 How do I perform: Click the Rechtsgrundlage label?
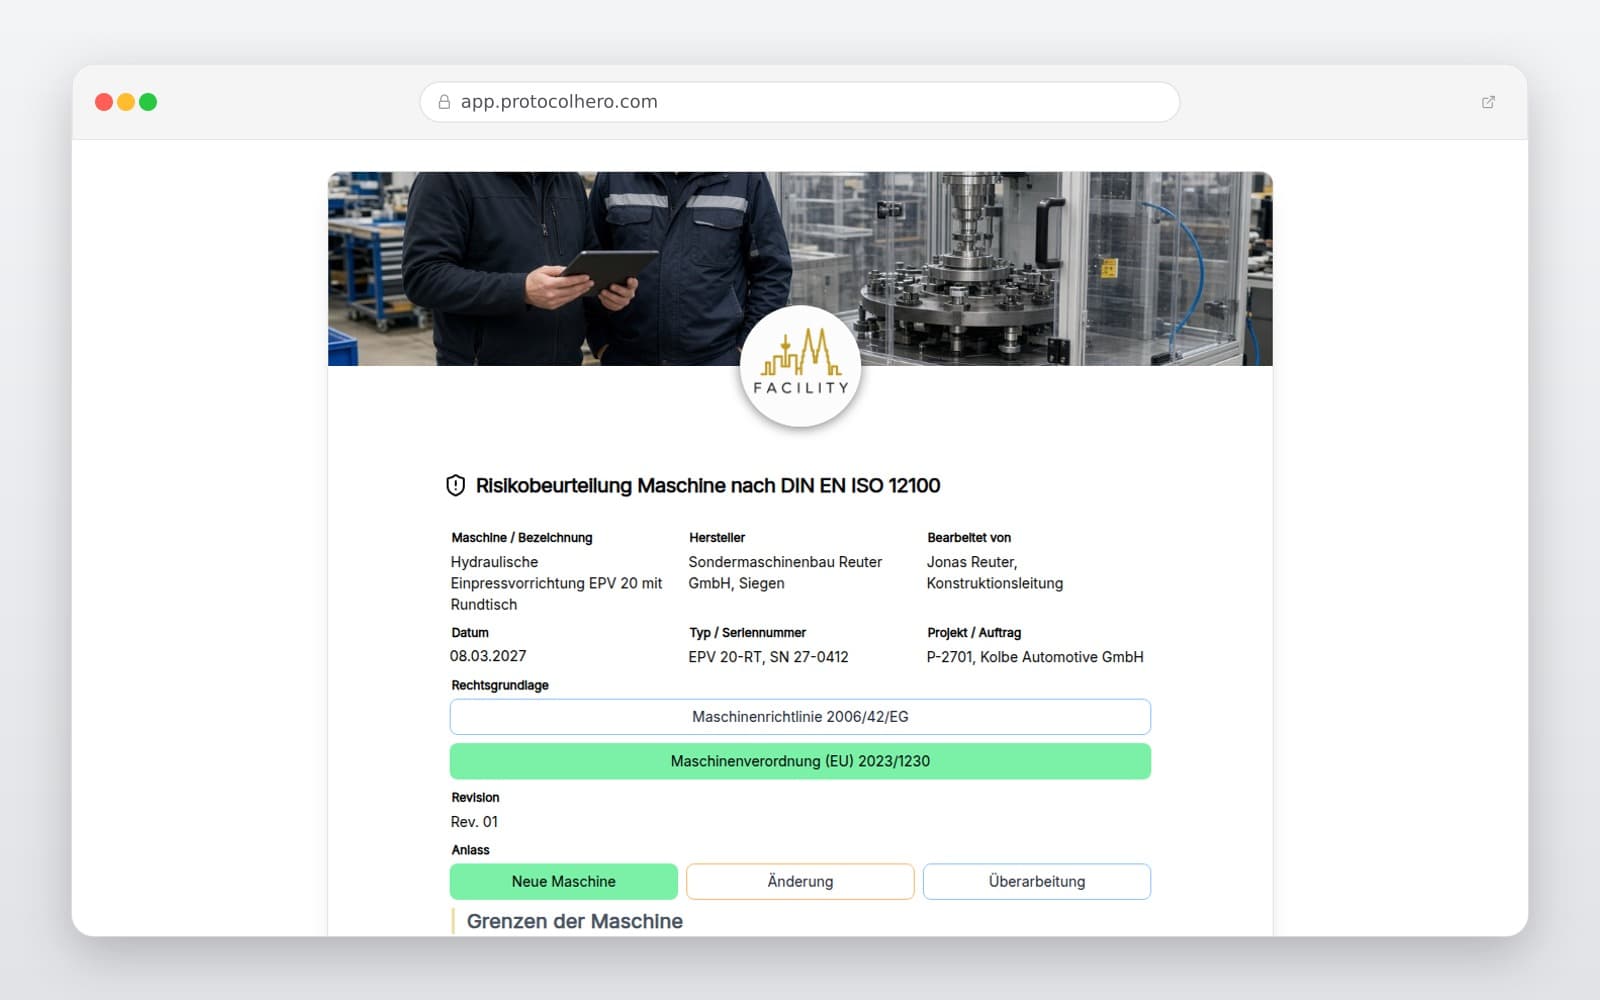[500, 686]
